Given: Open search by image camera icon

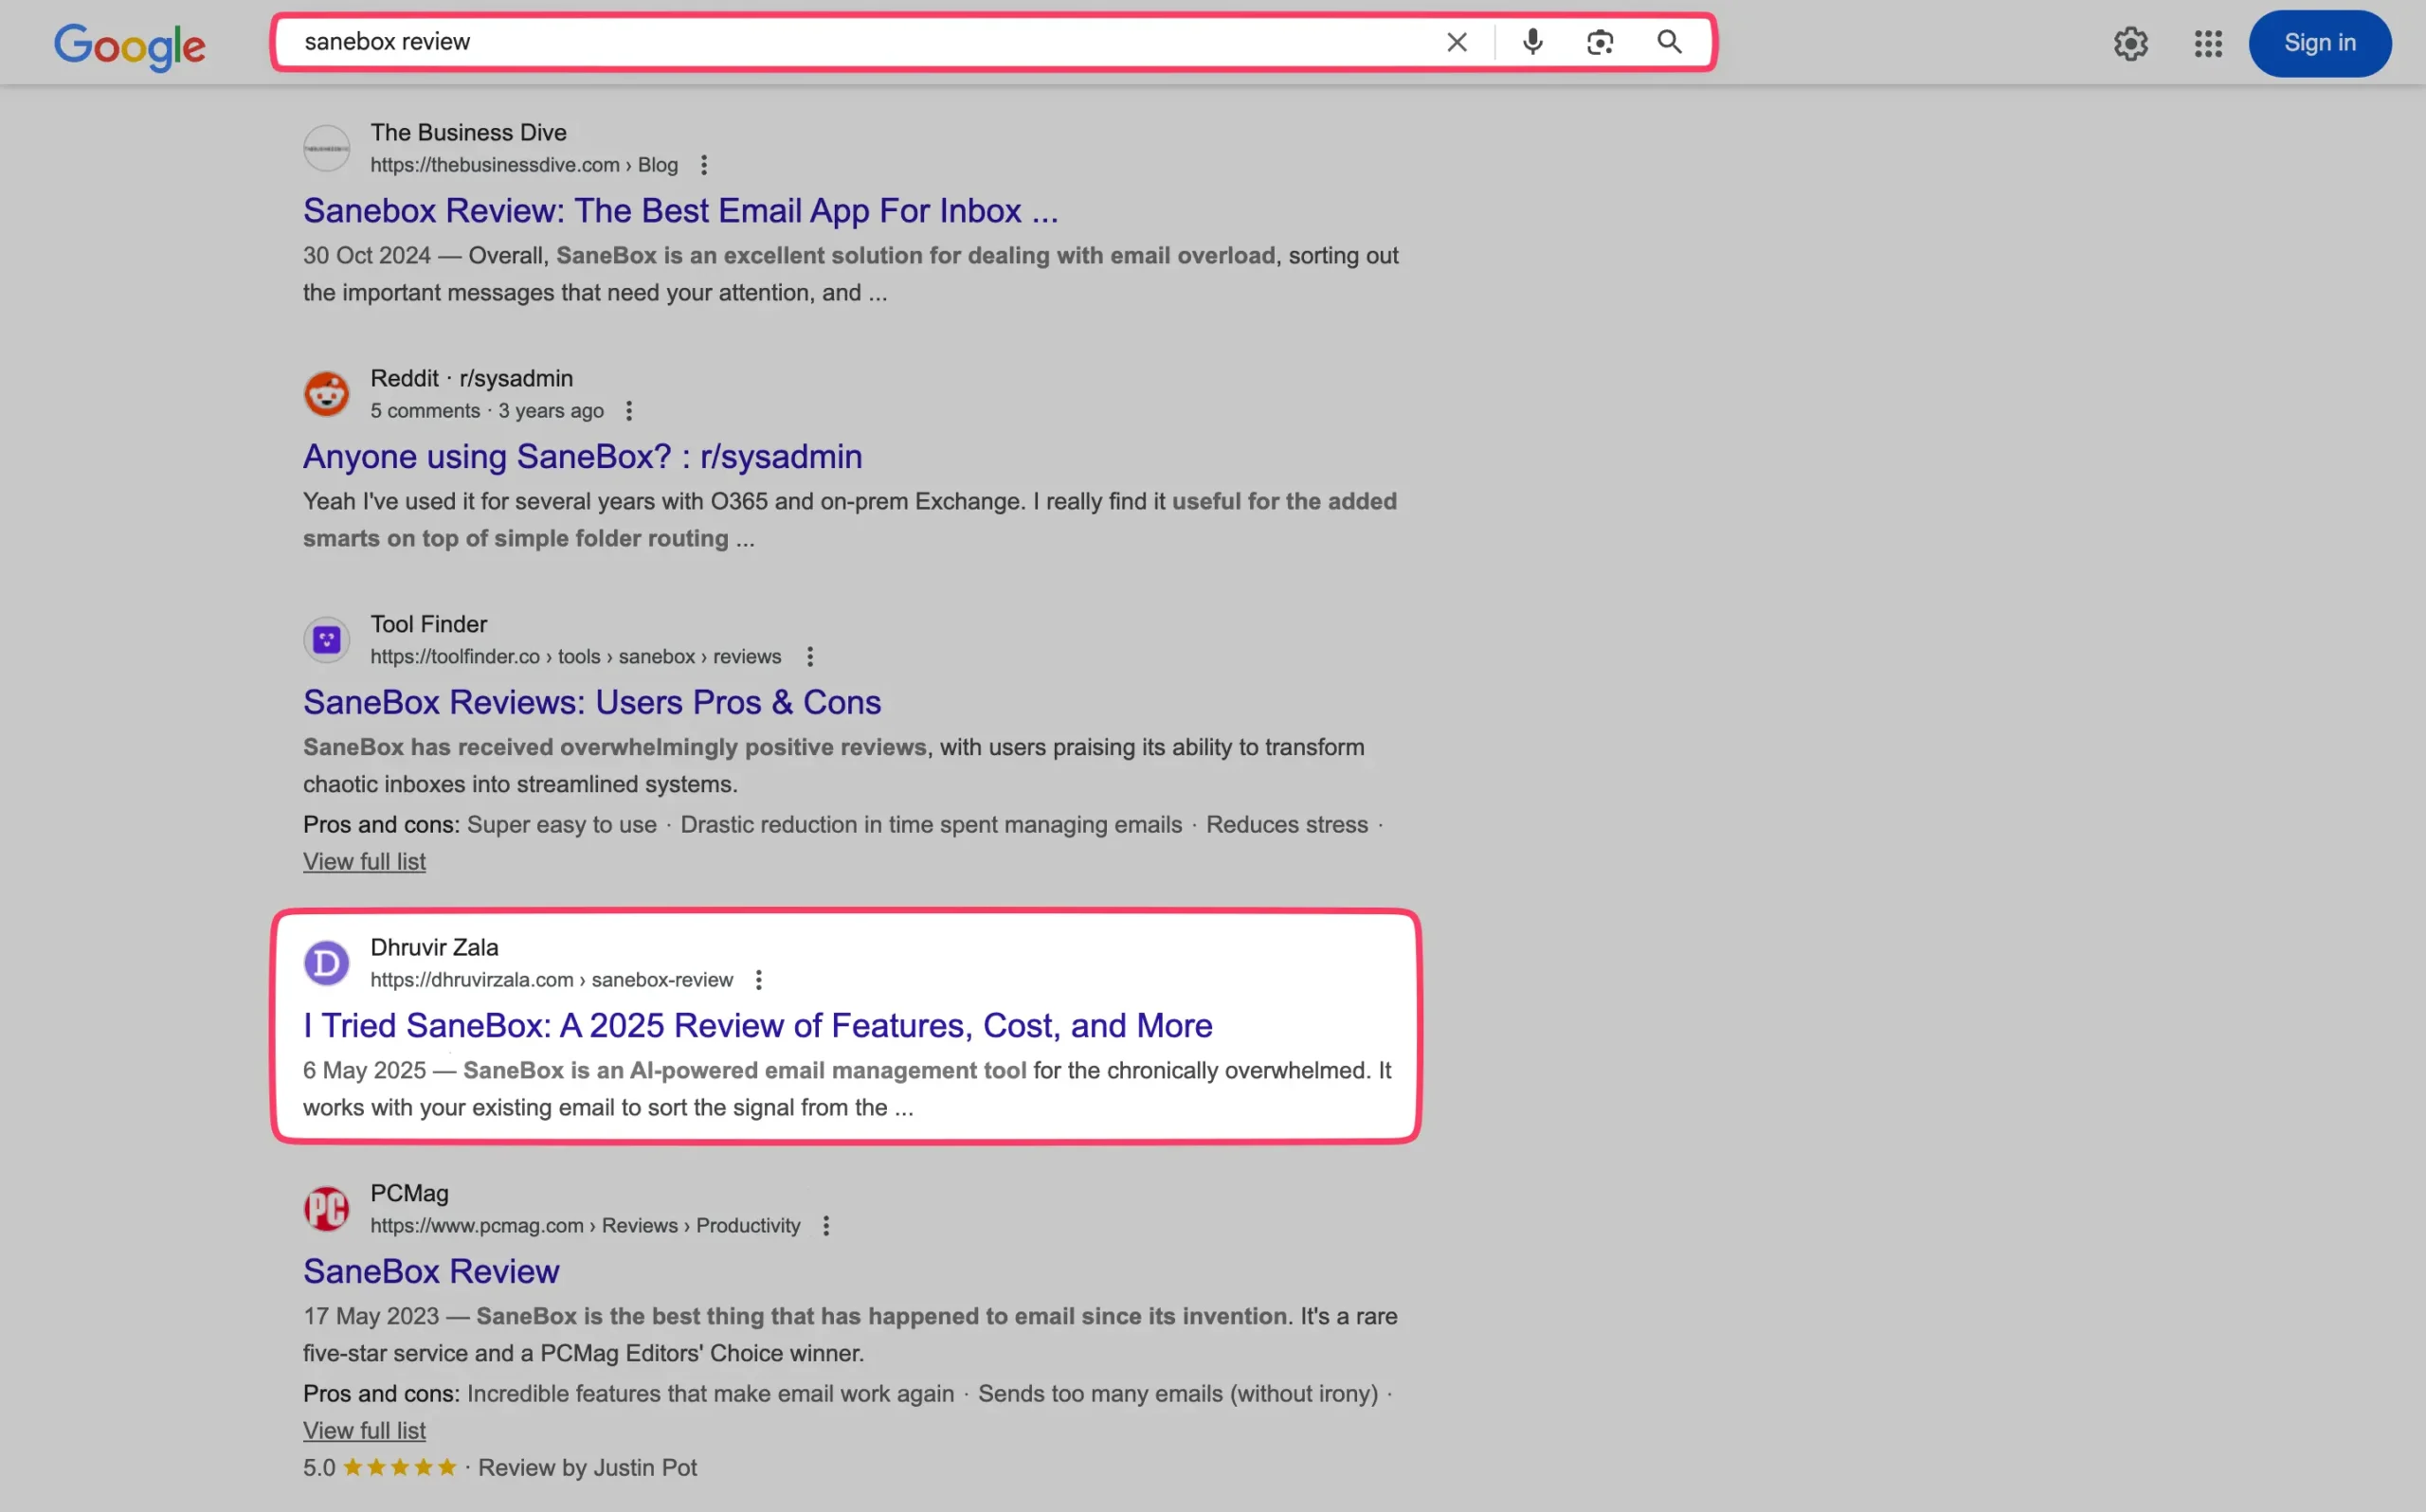Looking at the screenshot, I should [1600, 42].
